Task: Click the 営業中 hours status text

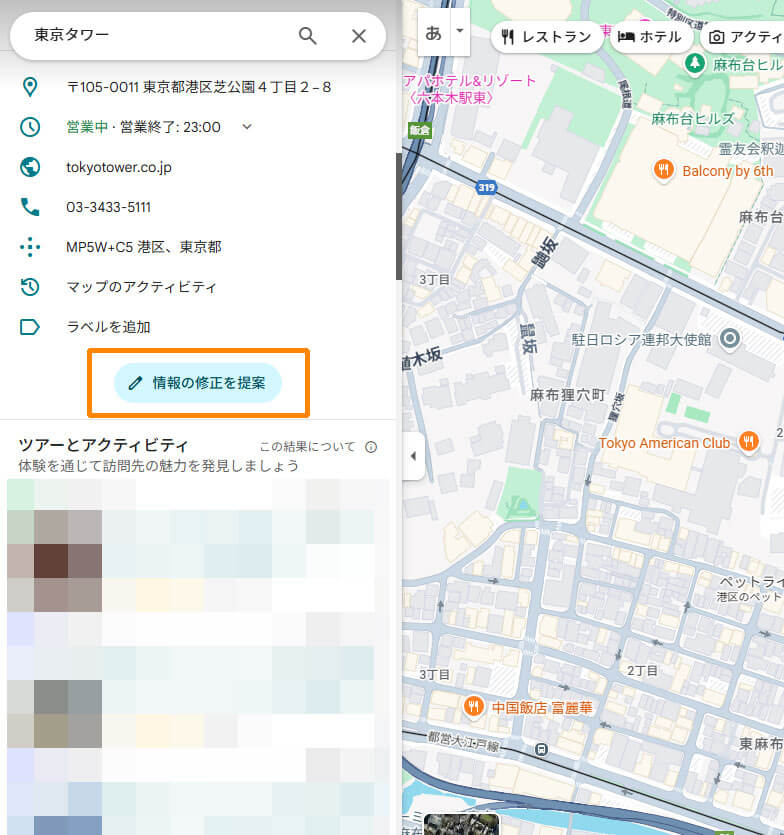Action: point(87,127)
